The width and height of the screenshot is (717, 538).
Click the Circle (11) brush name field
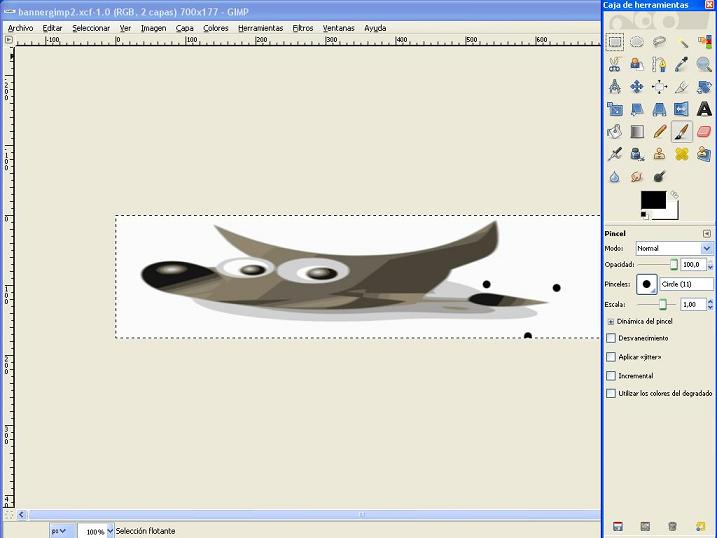click(x=686, y=284)
